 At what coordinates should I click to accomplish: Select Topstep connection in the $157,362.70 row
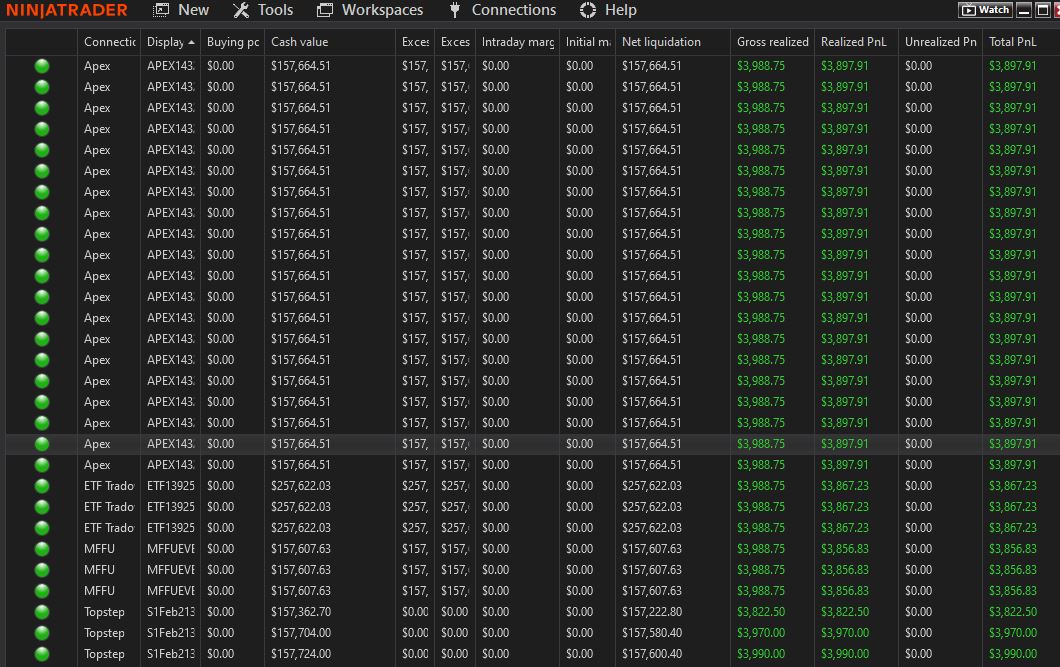point(104,612)
